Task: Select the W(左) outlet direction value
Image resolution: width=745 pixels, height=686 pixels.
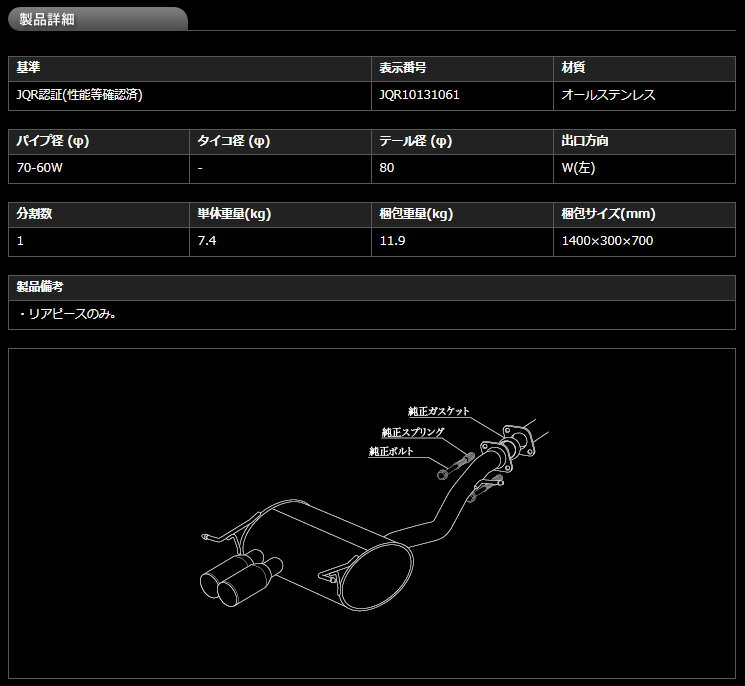Action: point(579,168)
